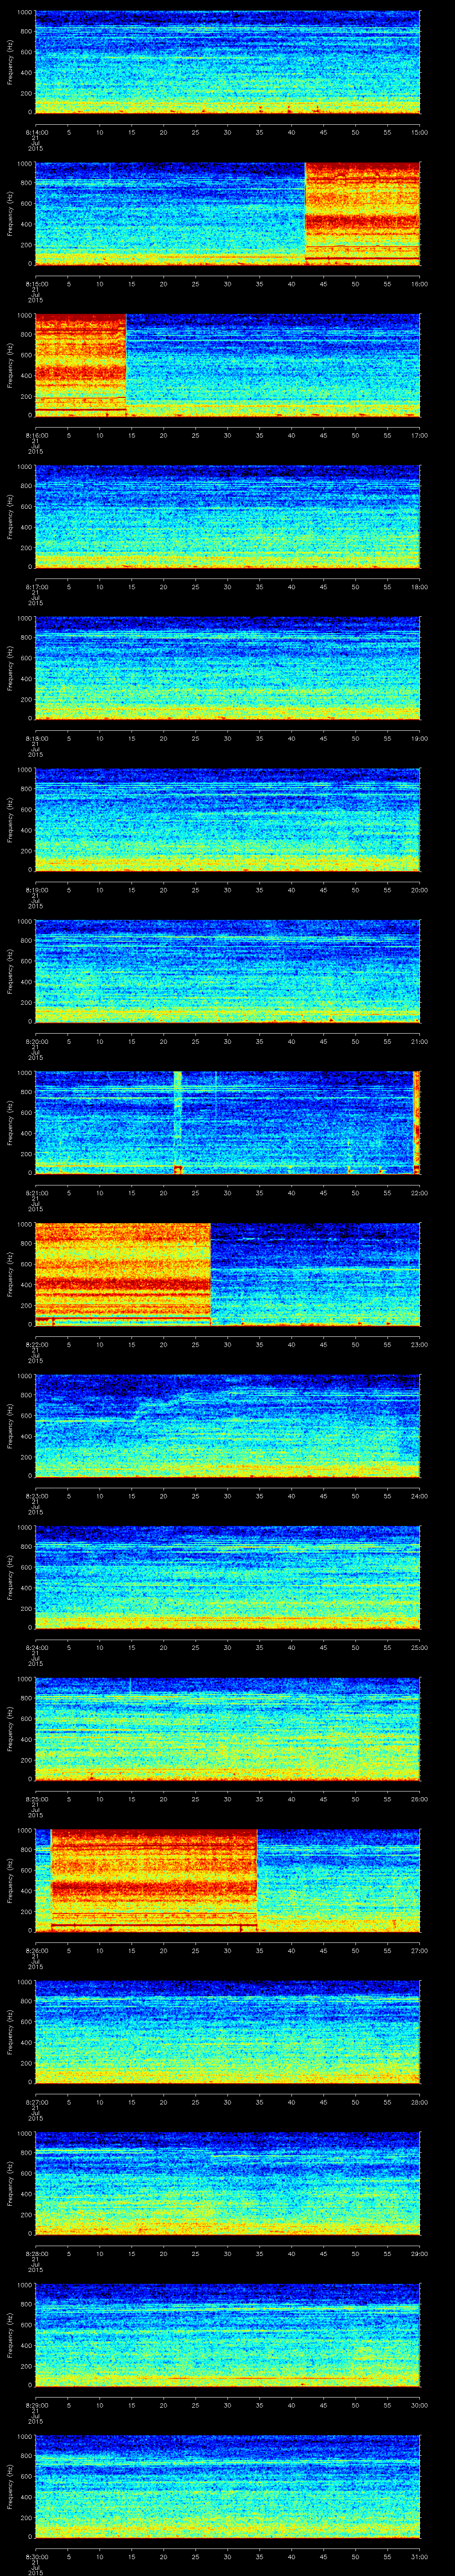Open the 8:19 spectrogram panel
Screen dimensions: 455x2576
point(227,820)
